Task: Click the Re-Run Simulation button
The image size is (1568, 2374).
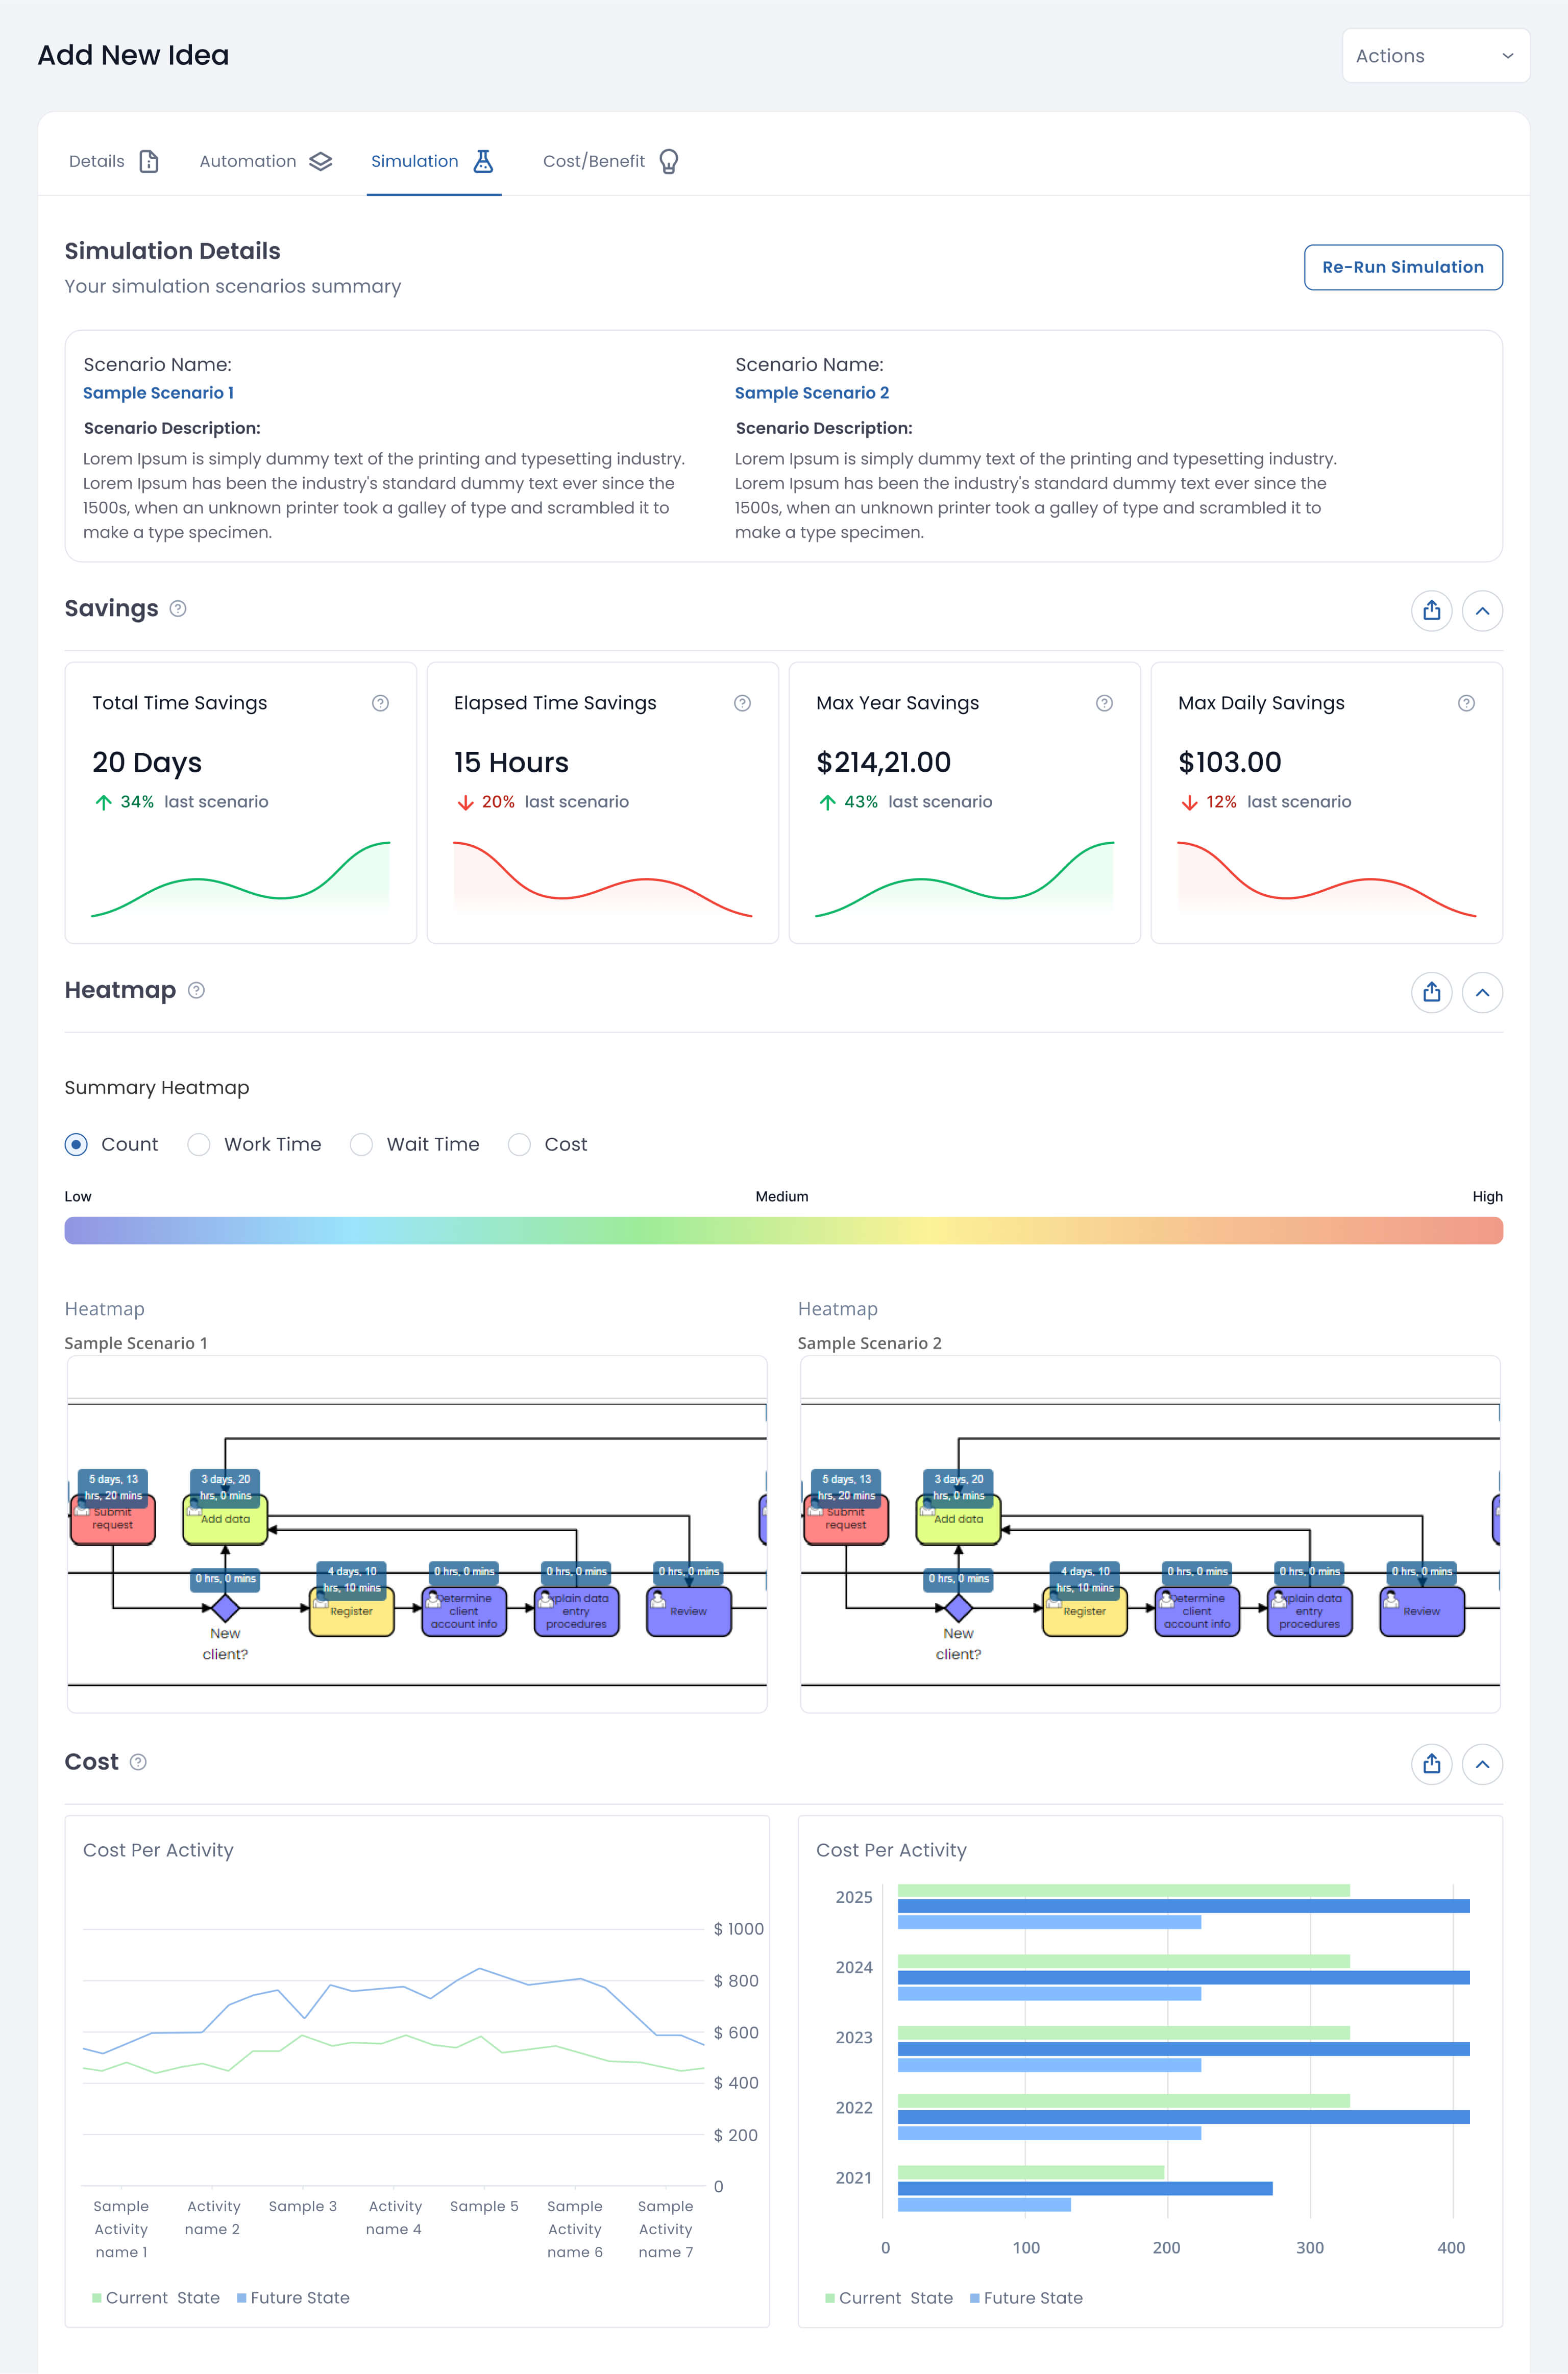Action: tap(1402, 267)
